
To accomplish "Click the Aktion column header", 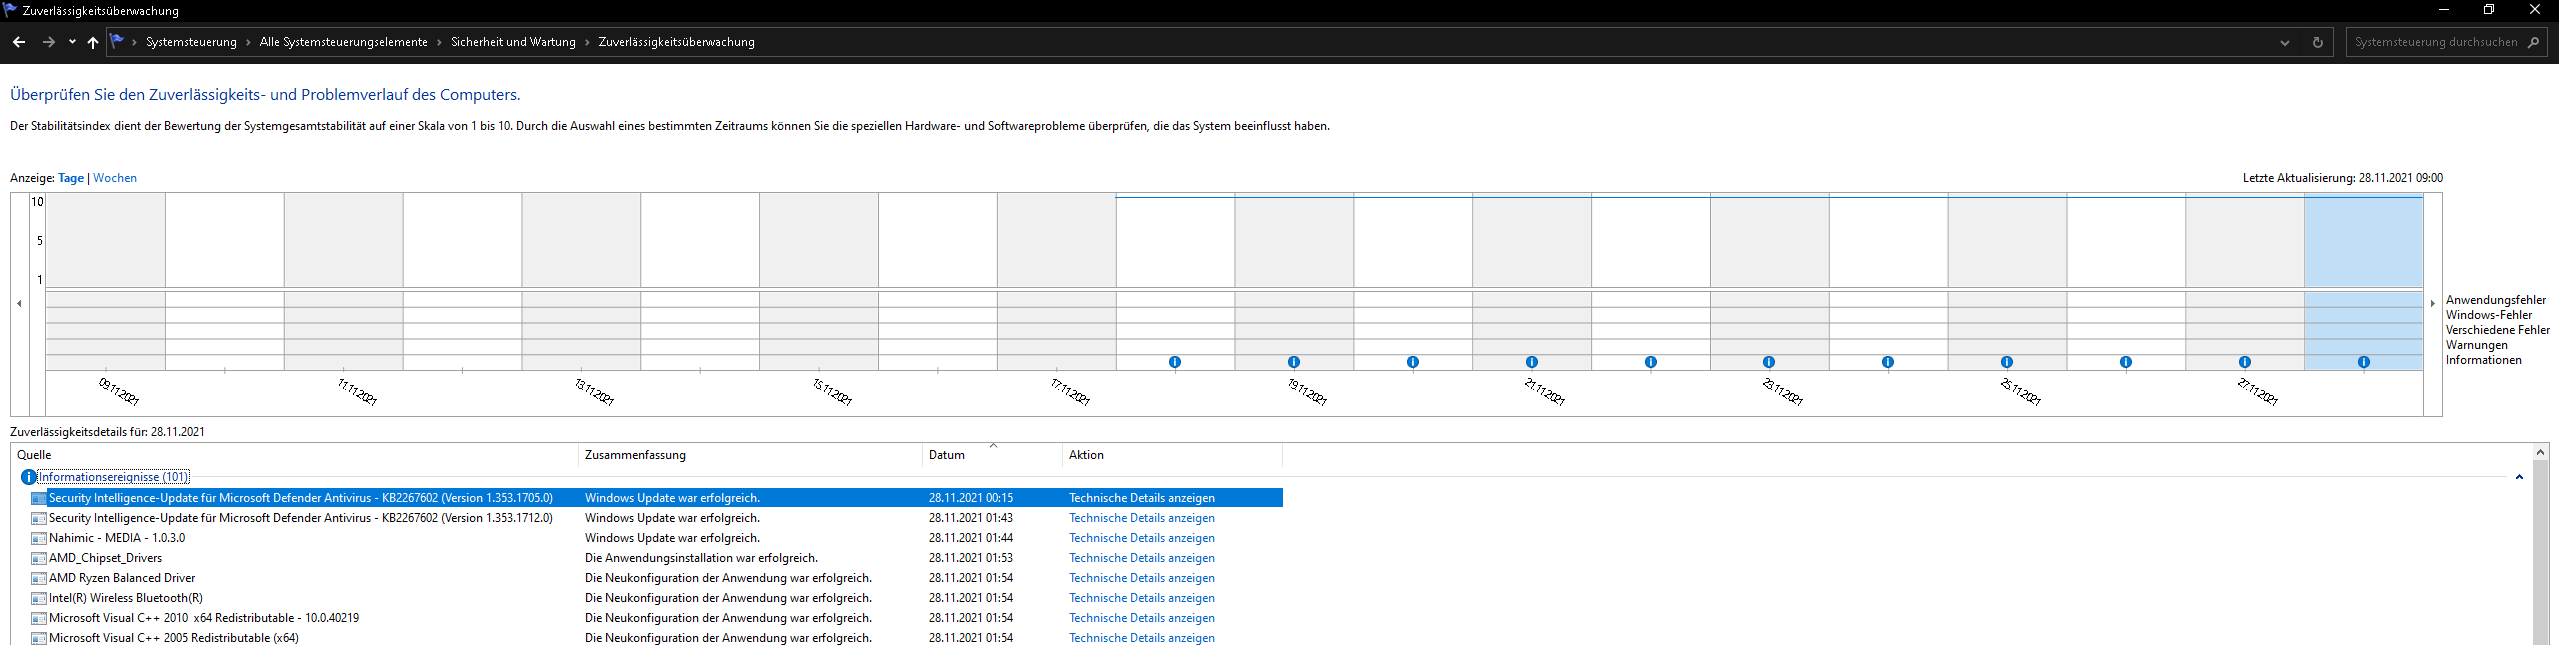I will (x=1172, y=455).
